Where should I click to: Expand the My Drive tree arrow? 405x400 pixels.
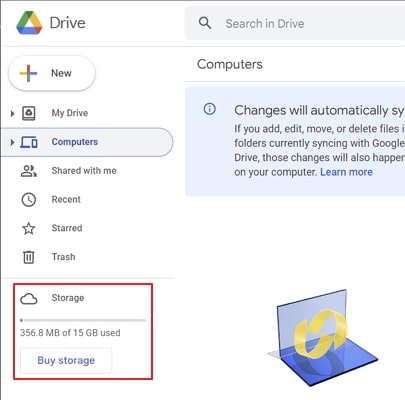(12, 113)
